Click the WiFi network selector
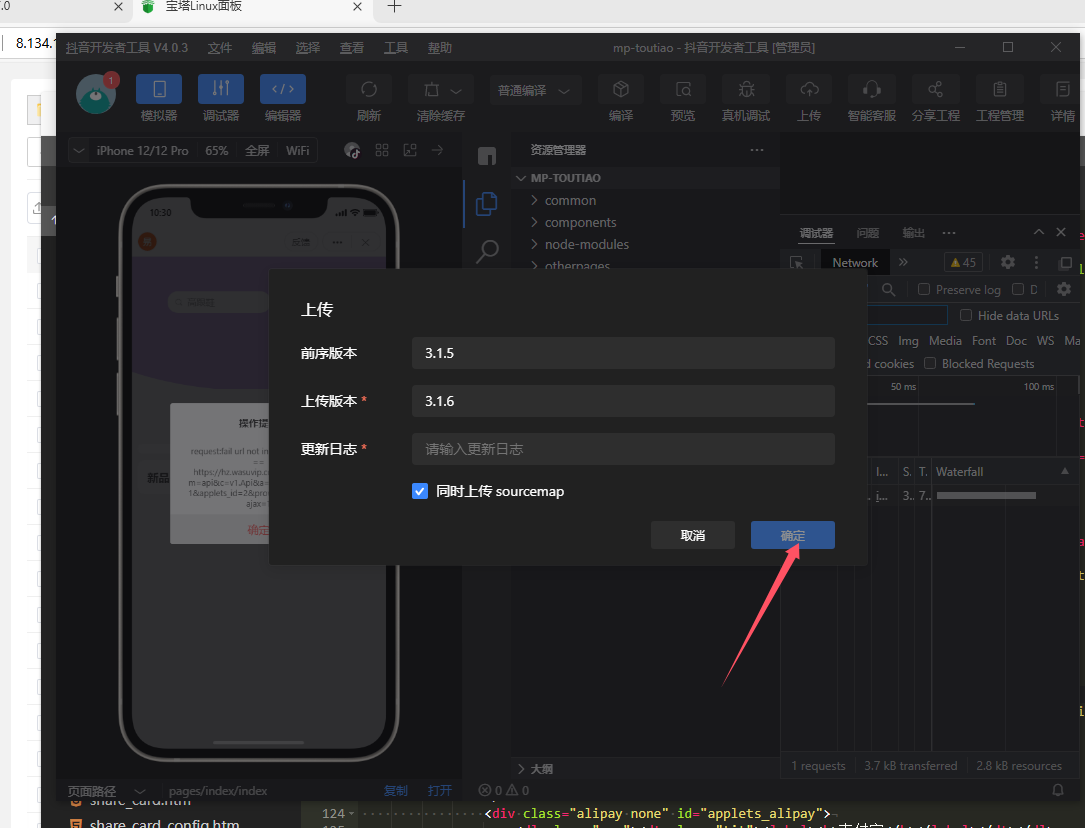Screen dimensions: 1085x828 pyautogui.click(x=298, y=151)
